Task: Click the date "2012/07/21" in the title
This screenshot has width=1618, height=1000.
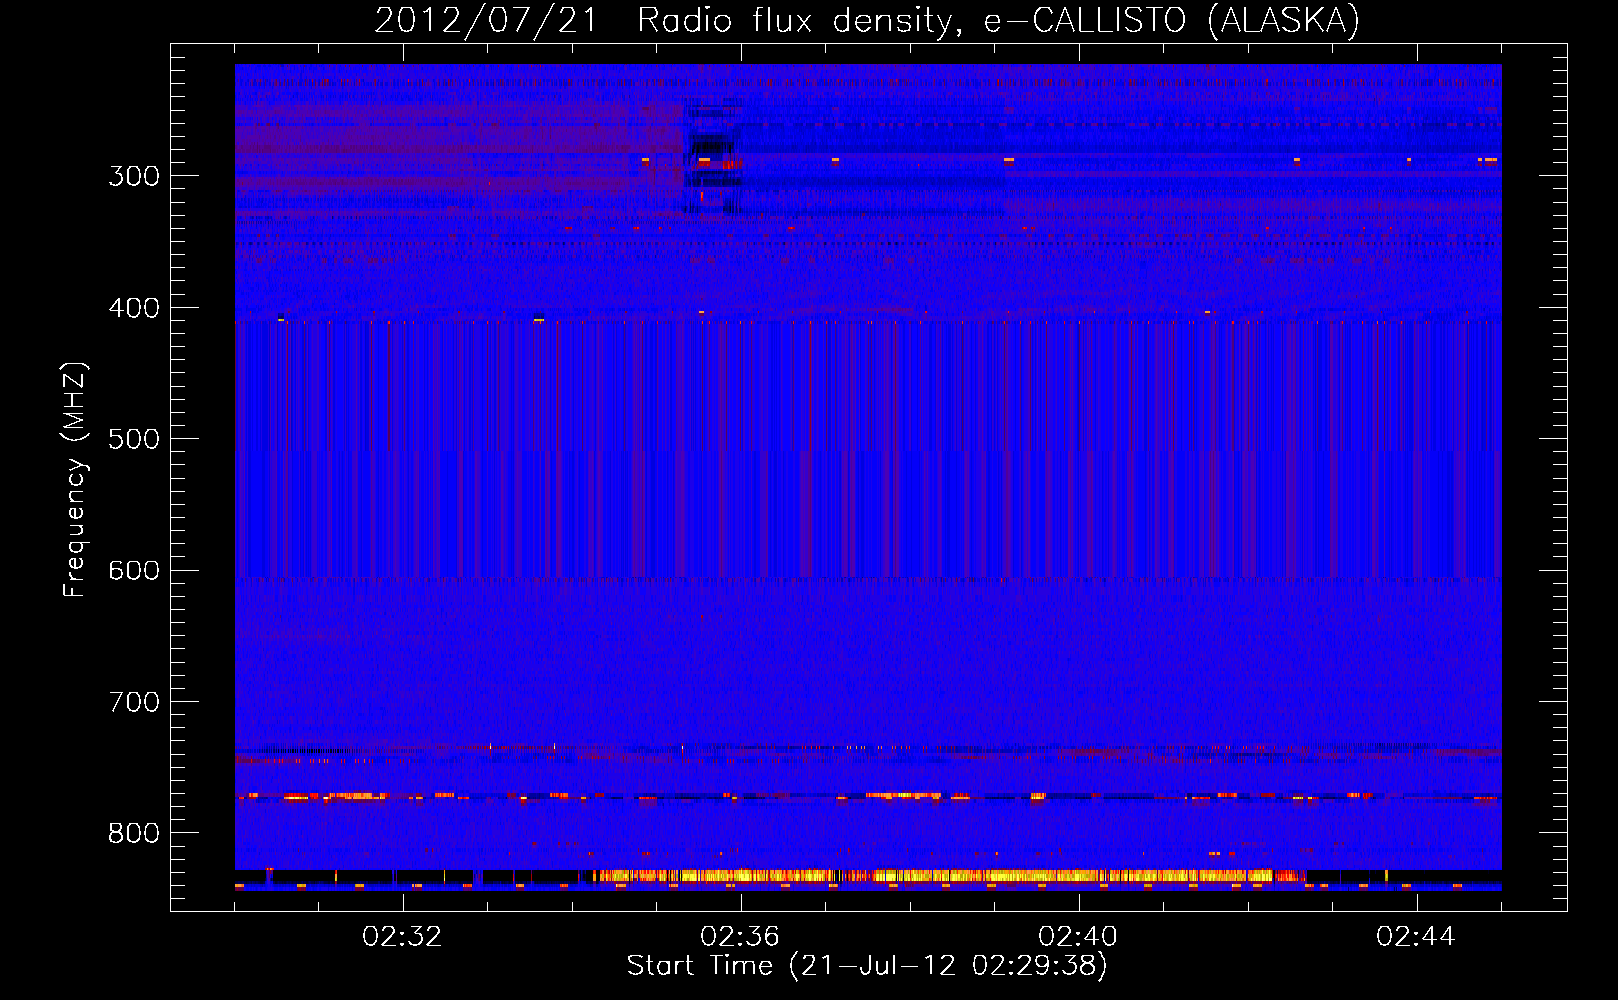Action: [x=486, y=20]
